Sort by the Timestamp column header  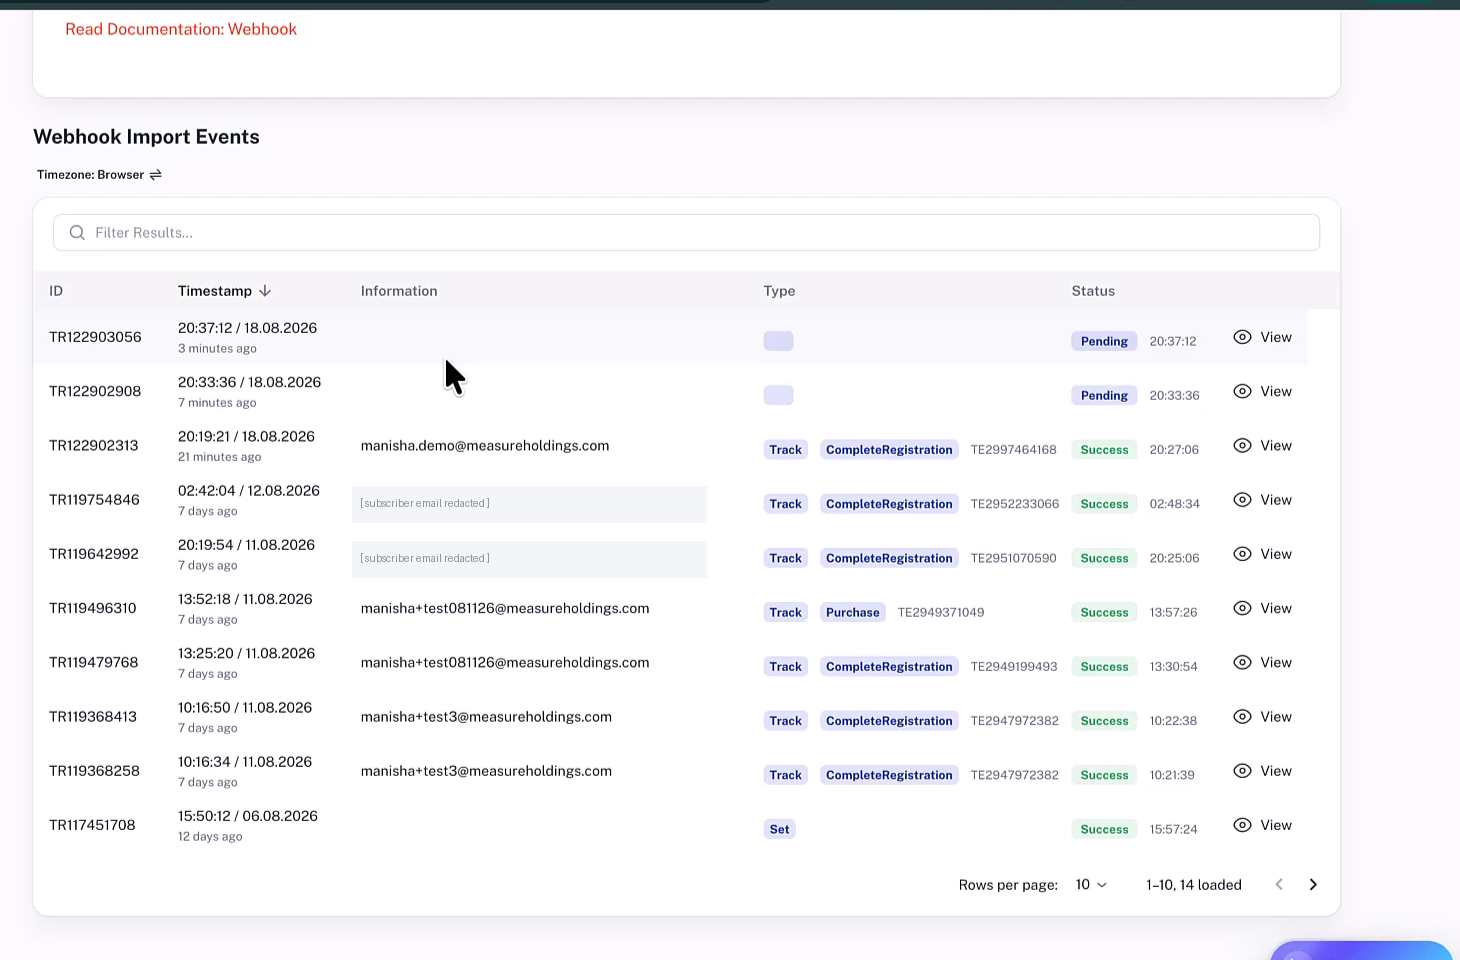pyautogui.click(x=224, y=291)
